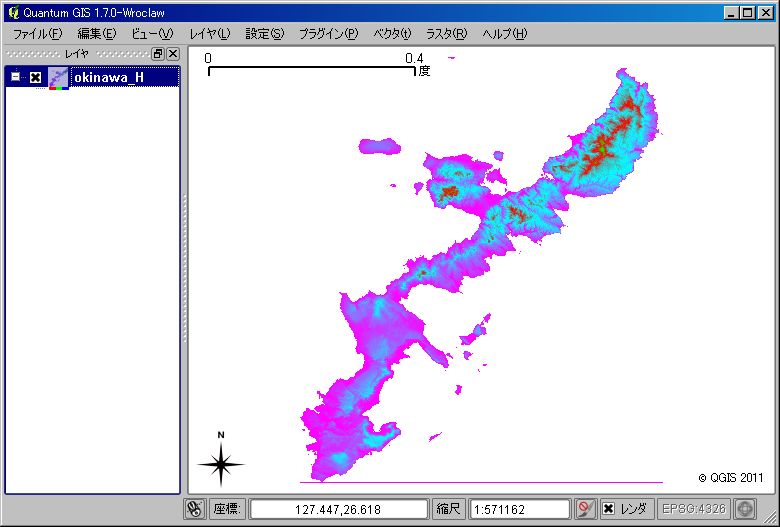The width and height of the screenshot is (780, 527).
Task: Open the ヘルプ(H) menu
Action: [504, 34]
